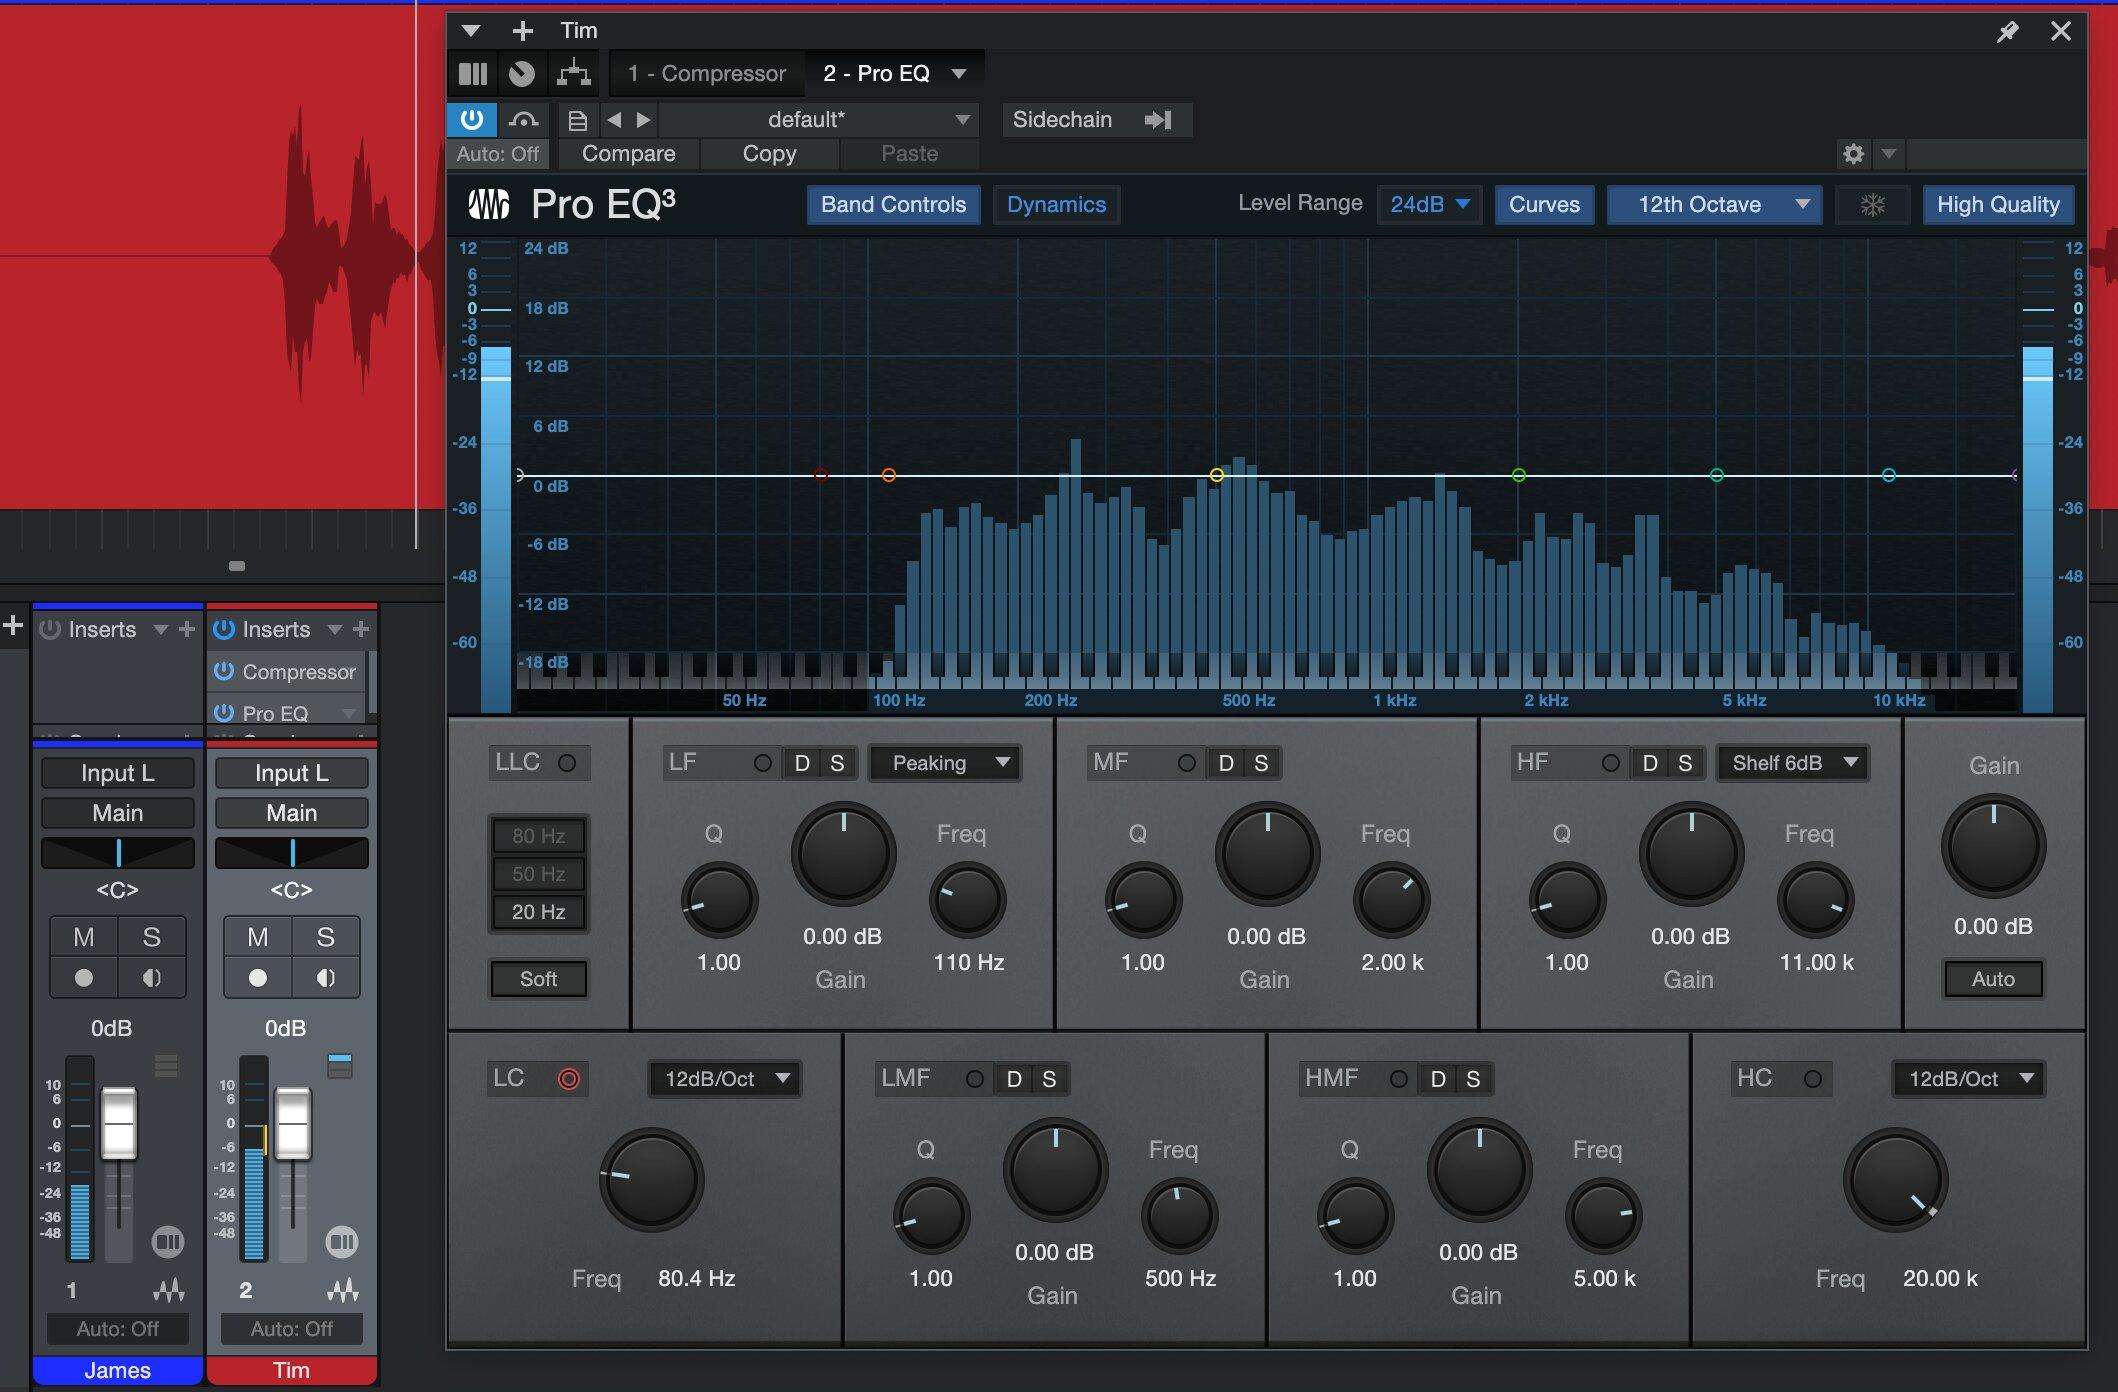The image size is (2118, 1392).
Task: Click the freeze spectrum snowflake icon
Action: click(x=1872, y=205)
